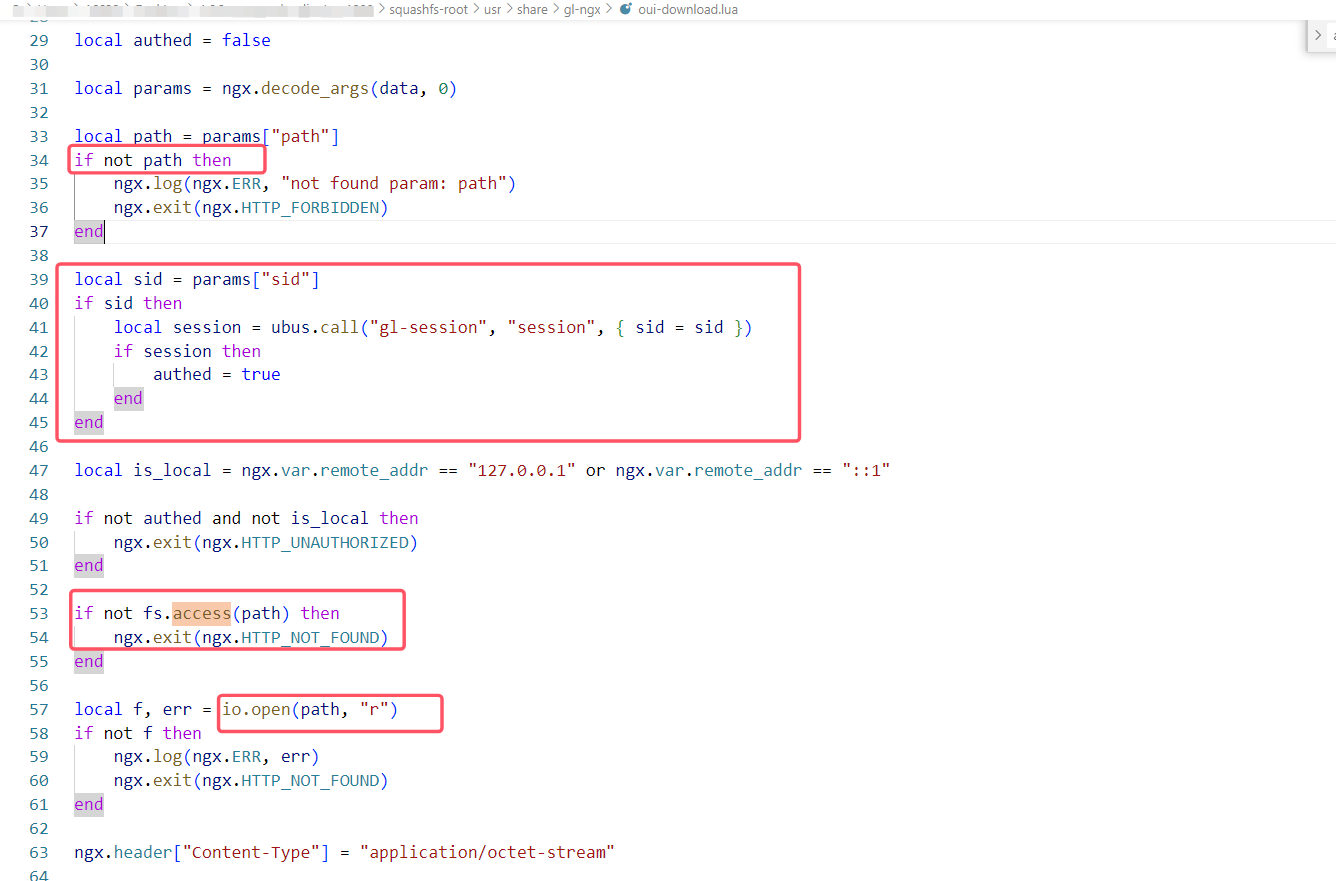
Task: Click the 'io.open(path, "r")' code line
Action: click(237, 709)
